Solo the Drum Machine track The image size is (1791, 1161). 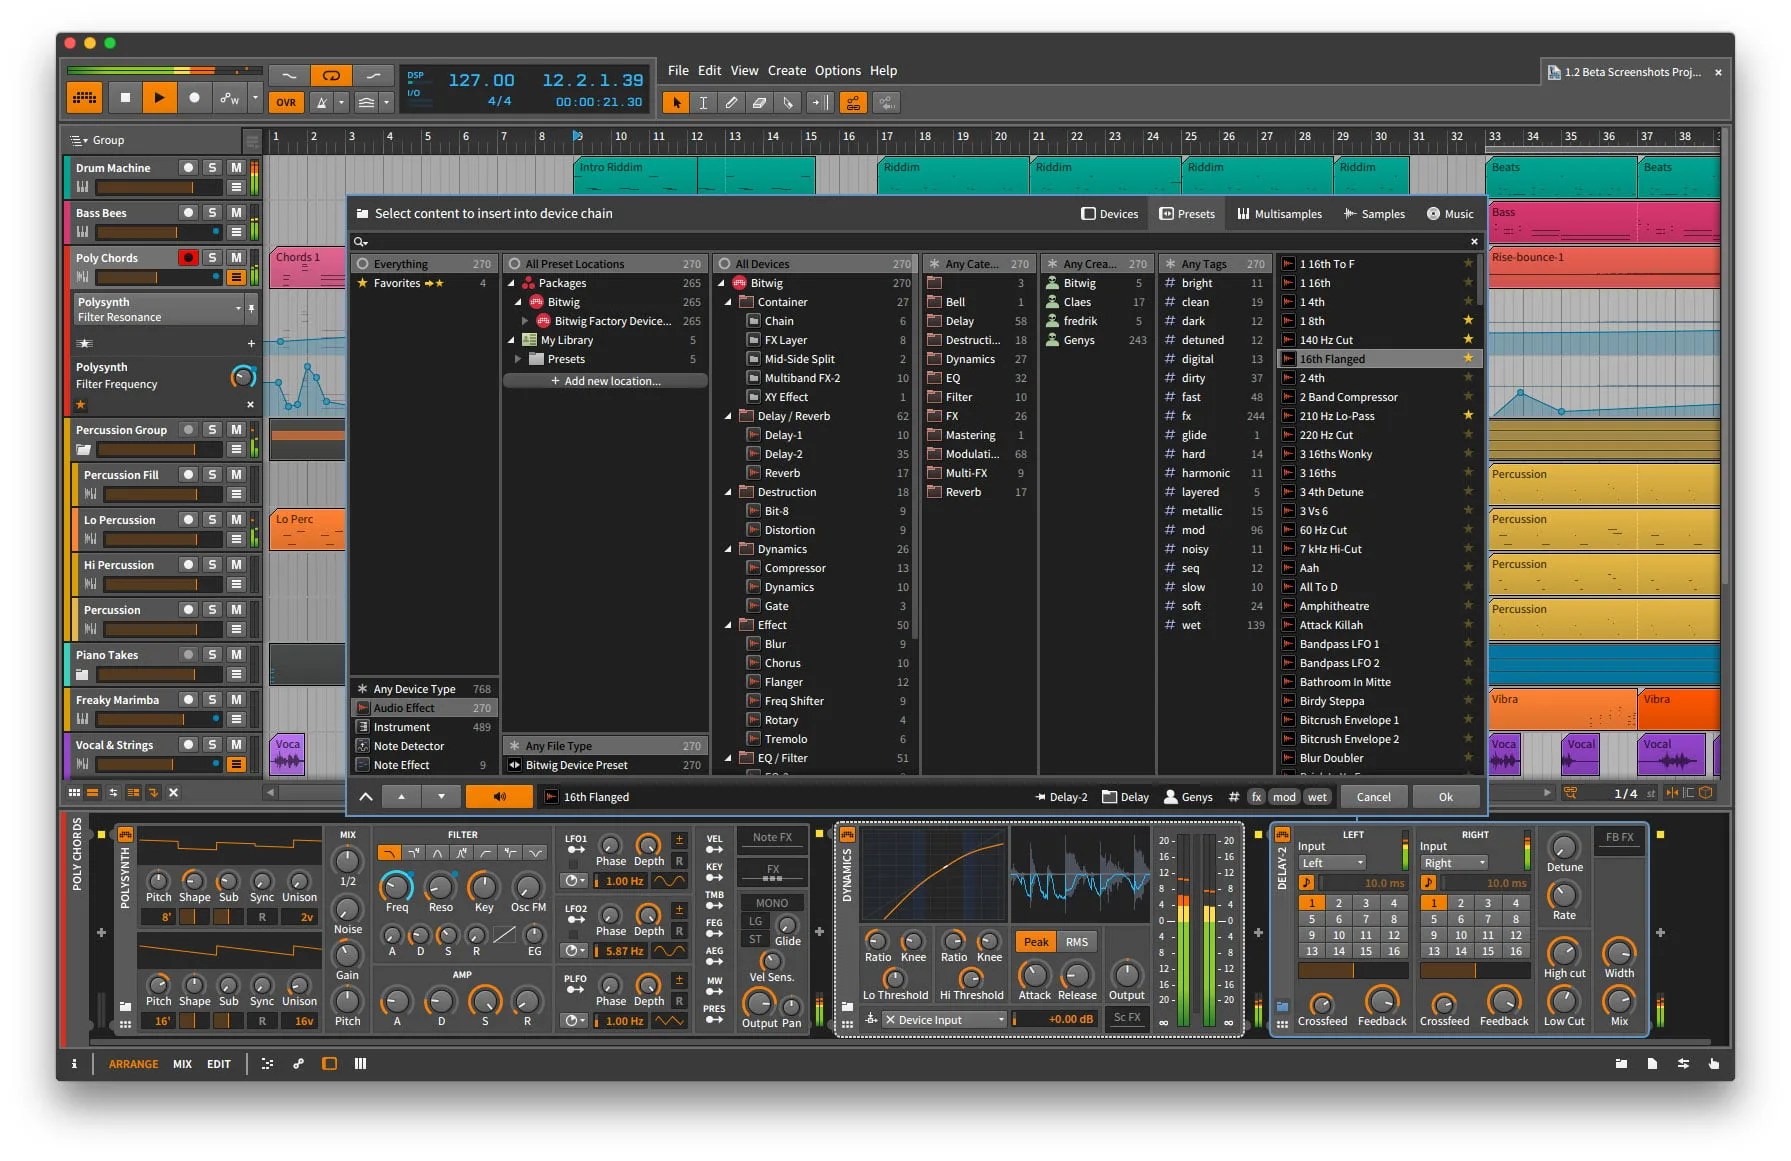pyautogui.click(x=213, y=167)
